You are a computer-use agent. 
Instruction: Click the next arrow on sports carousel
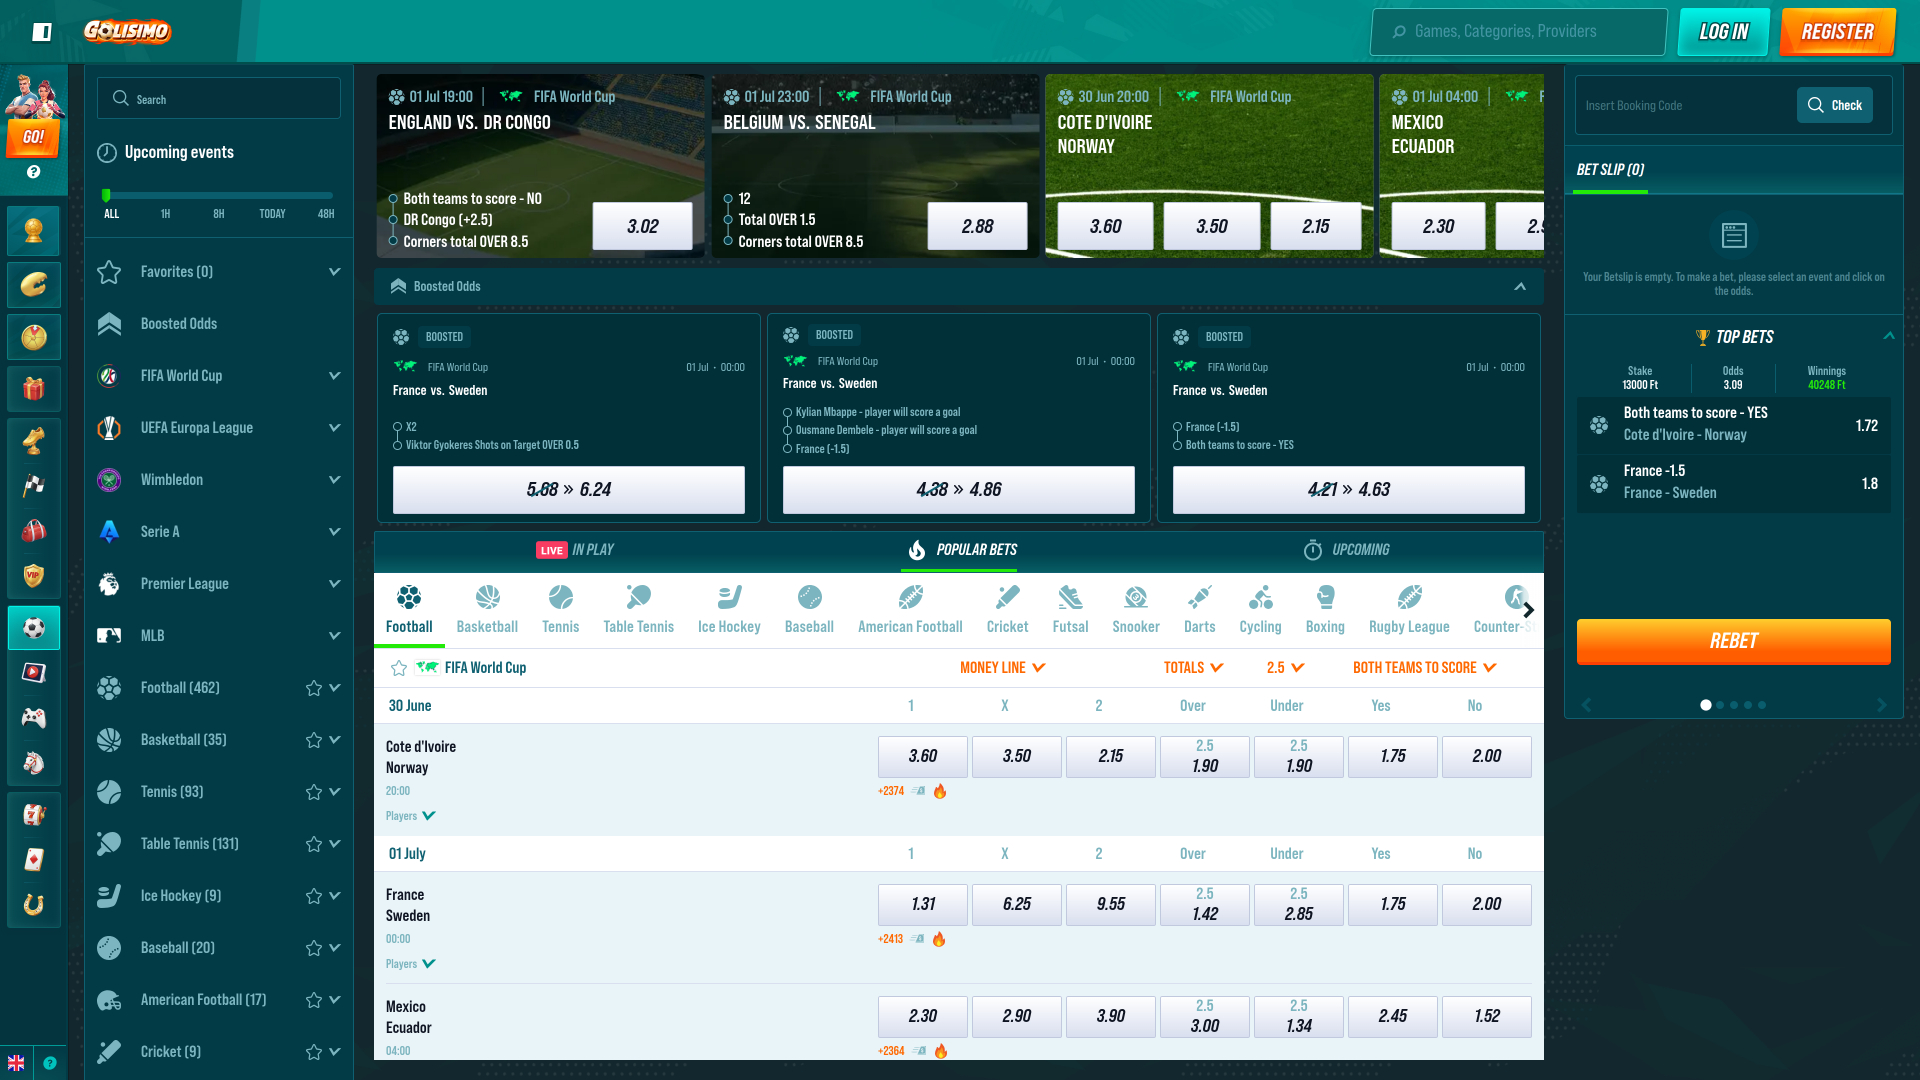tap(1528, 610)
